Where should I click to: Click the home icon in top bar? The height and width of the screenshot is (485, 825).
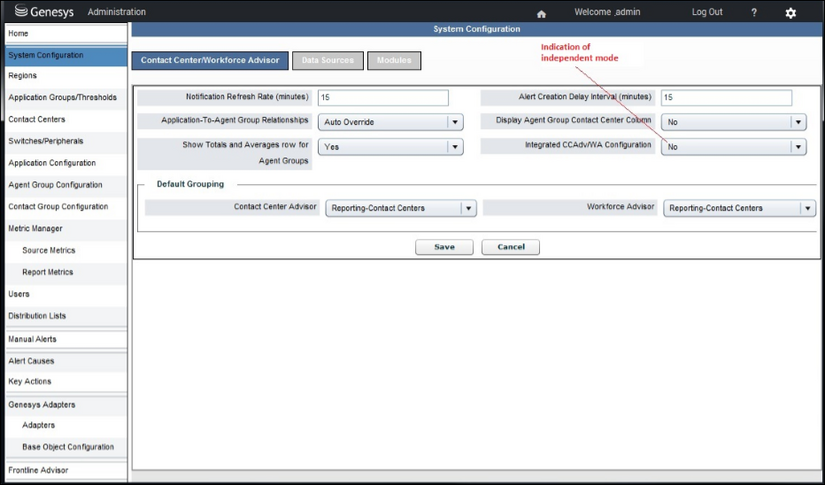click(x=541, y=13)
